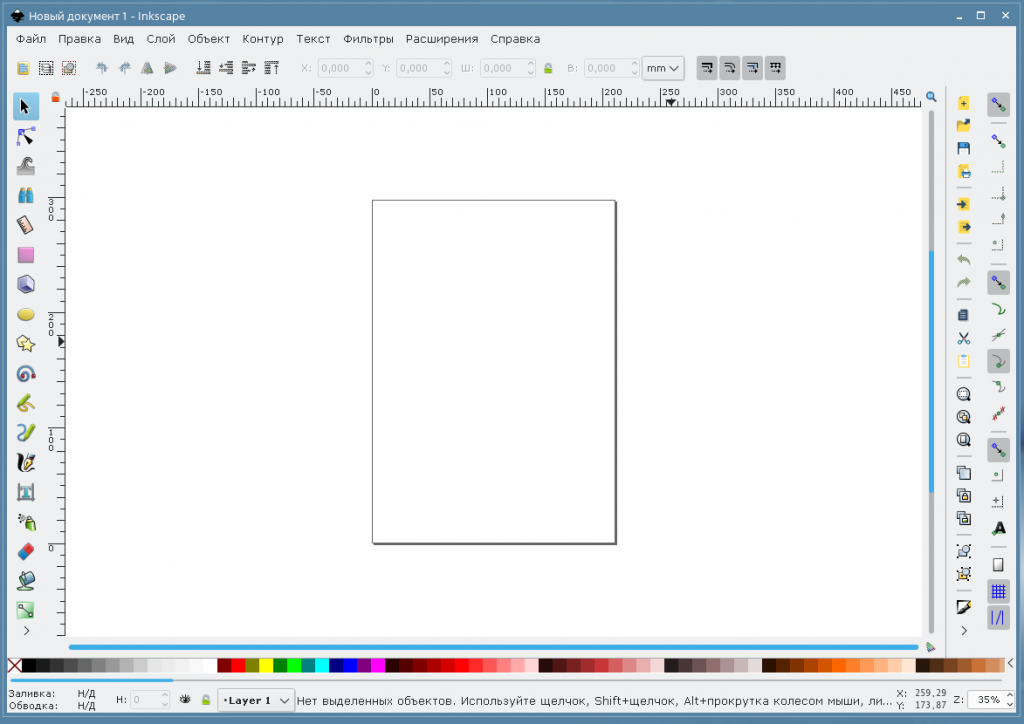Expand more tools chevron in toolbox
Image resolution: width=1024 pixels, height=724 pixels.
[x=26, y=631]
